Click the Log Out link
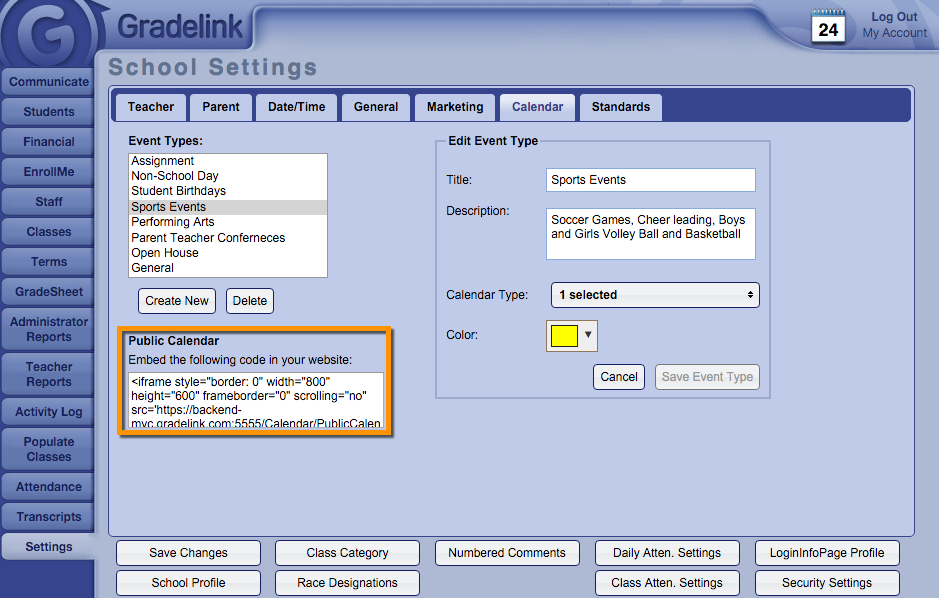Screen dimensions: 939x598 coord(893,17)
